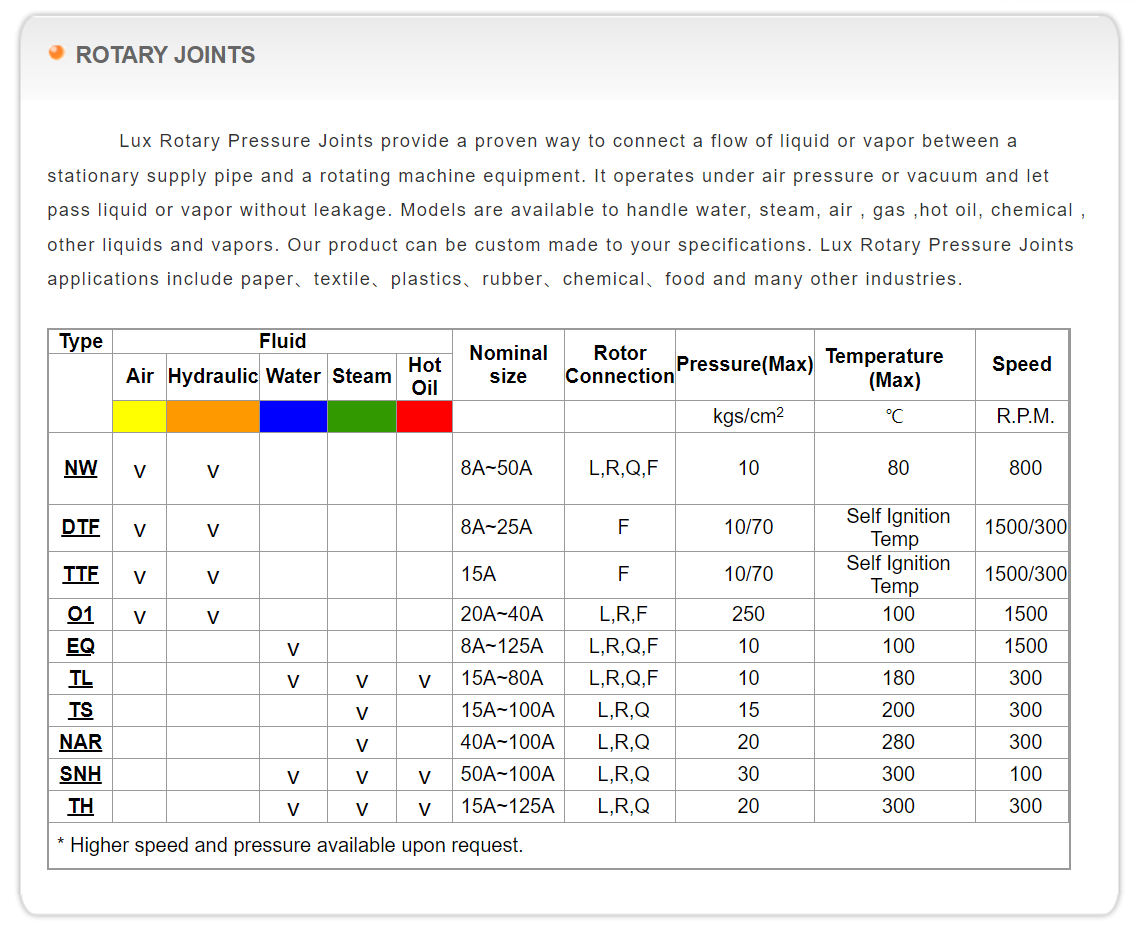
Task: Visit the SNH type link
Action: click(80, 774)
